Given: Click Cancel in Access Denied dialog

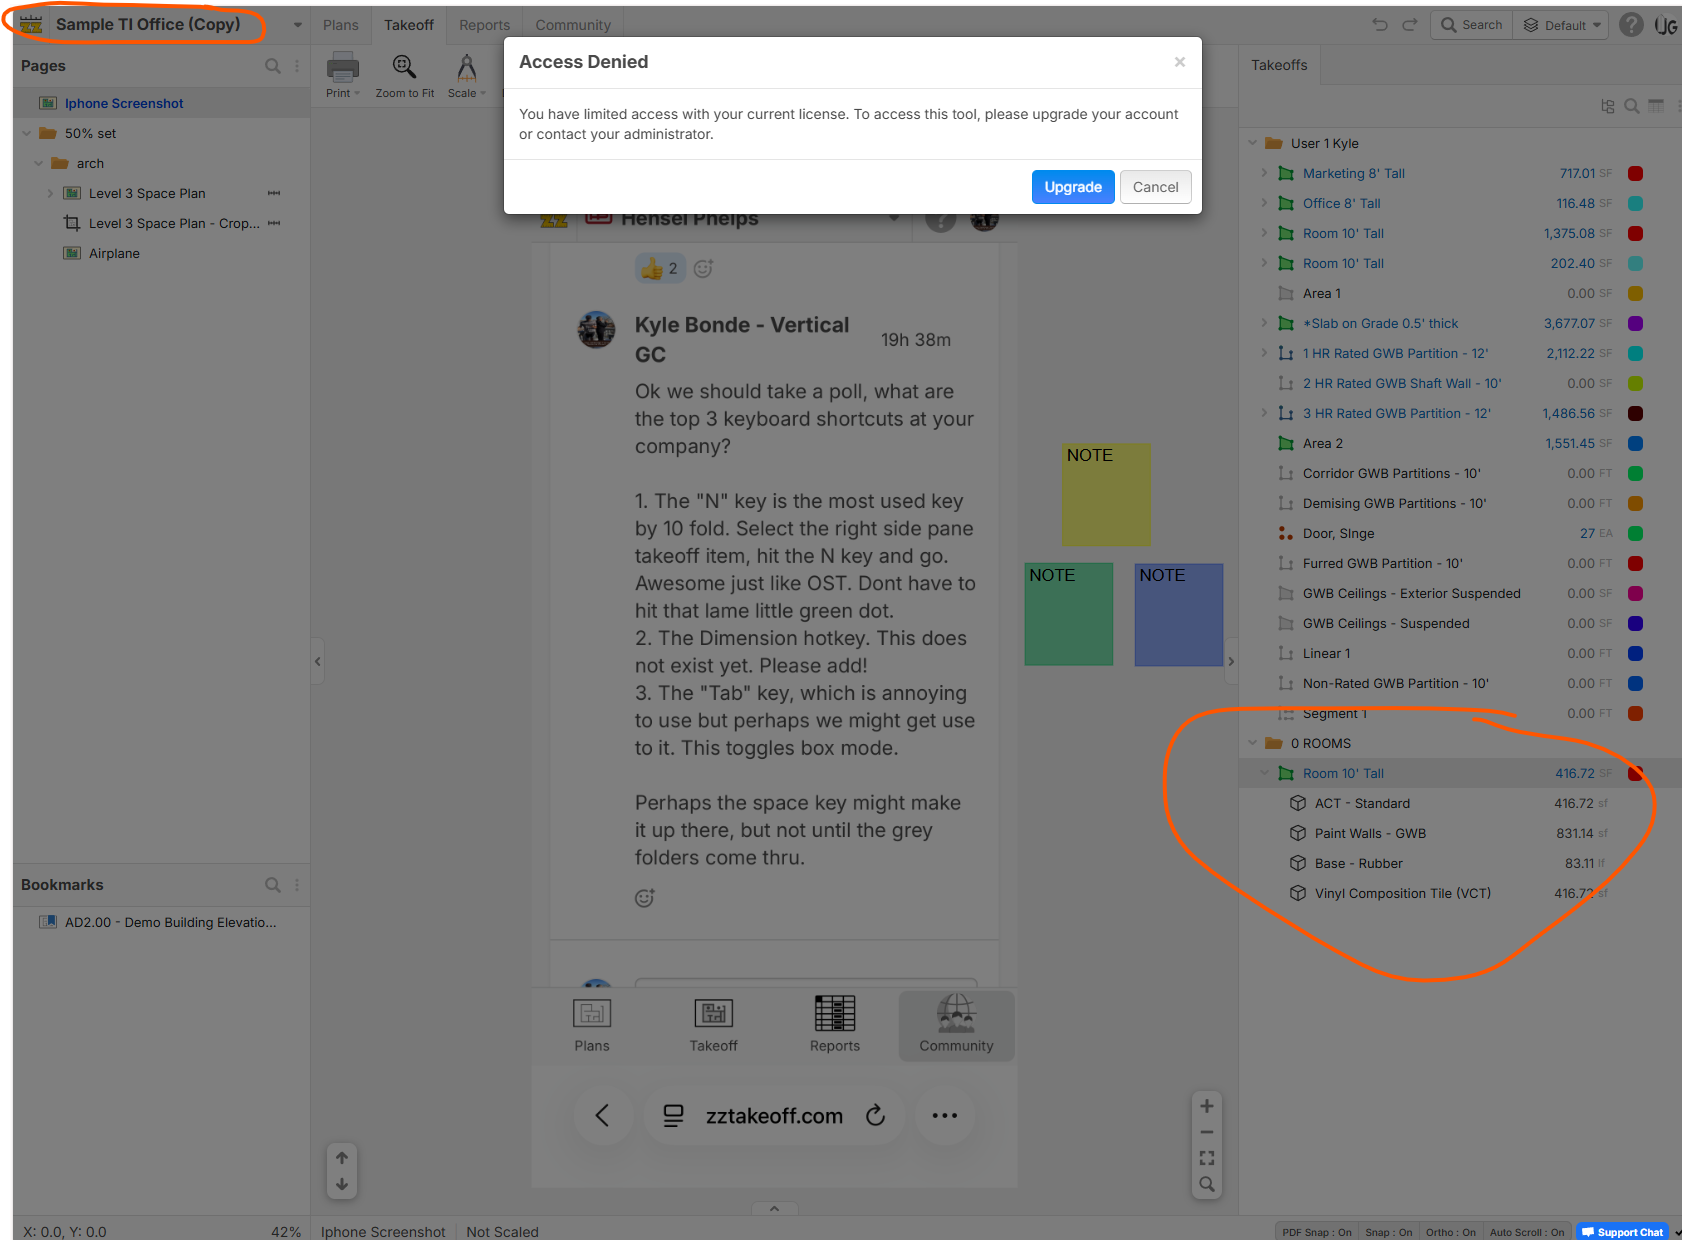Looking at the screenshot, I should 1155,187.
